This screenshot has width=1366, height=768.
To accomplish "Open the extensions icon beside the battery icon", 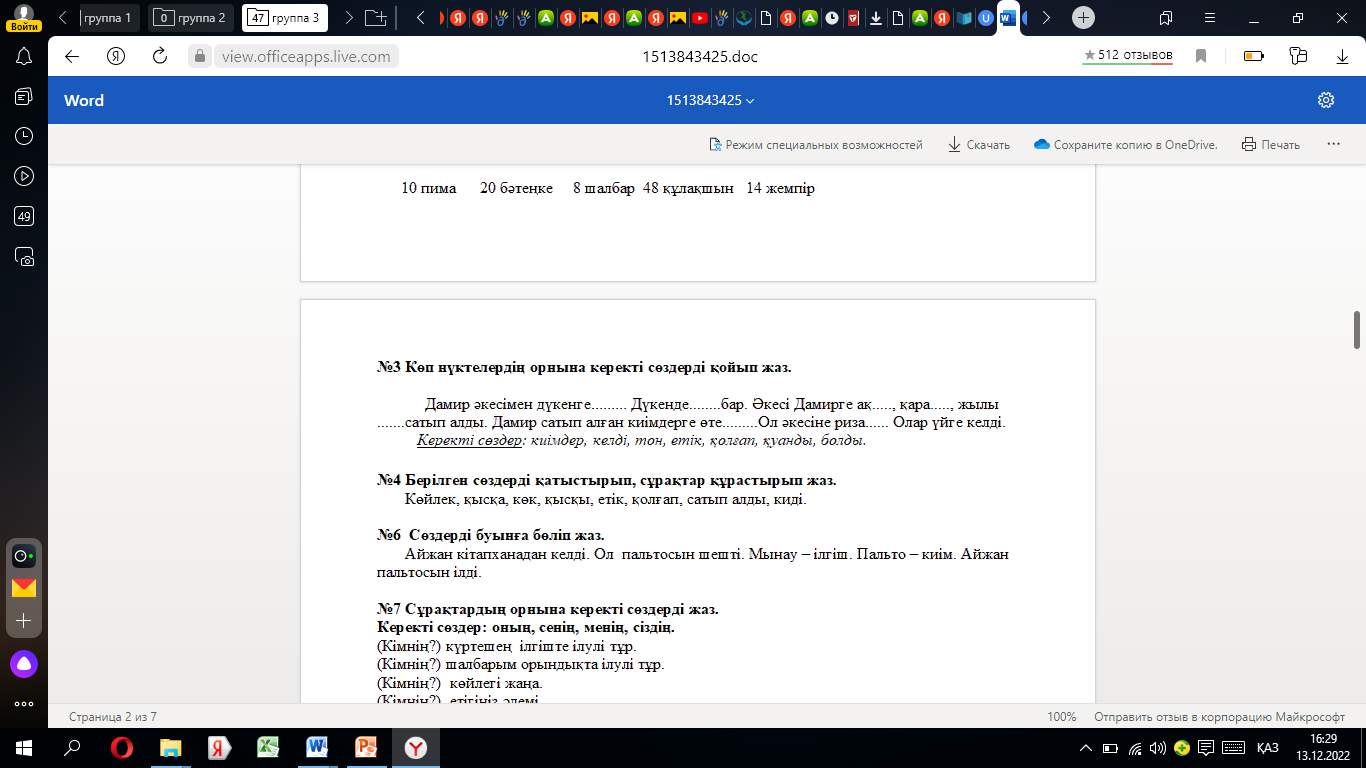I will tap(1299, 56).
